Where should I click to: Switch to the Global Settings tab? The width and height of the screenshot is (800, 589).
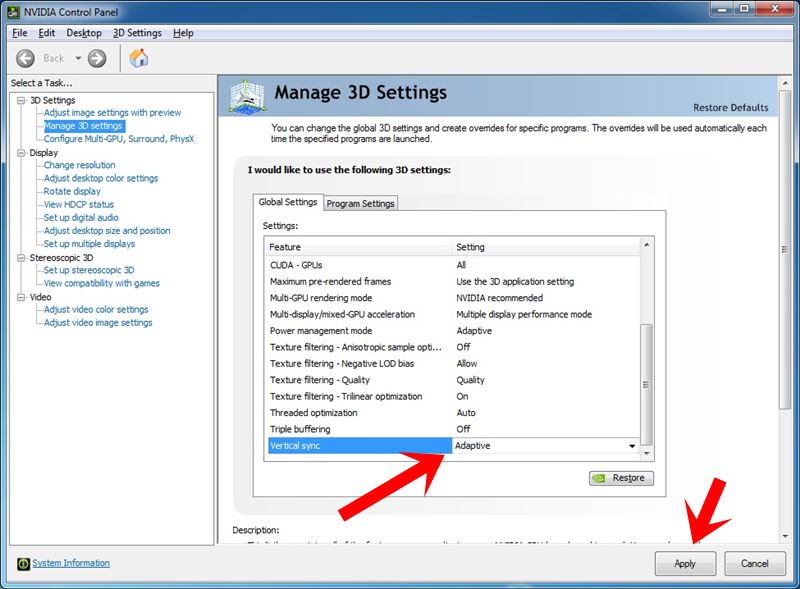pos(288,202)
